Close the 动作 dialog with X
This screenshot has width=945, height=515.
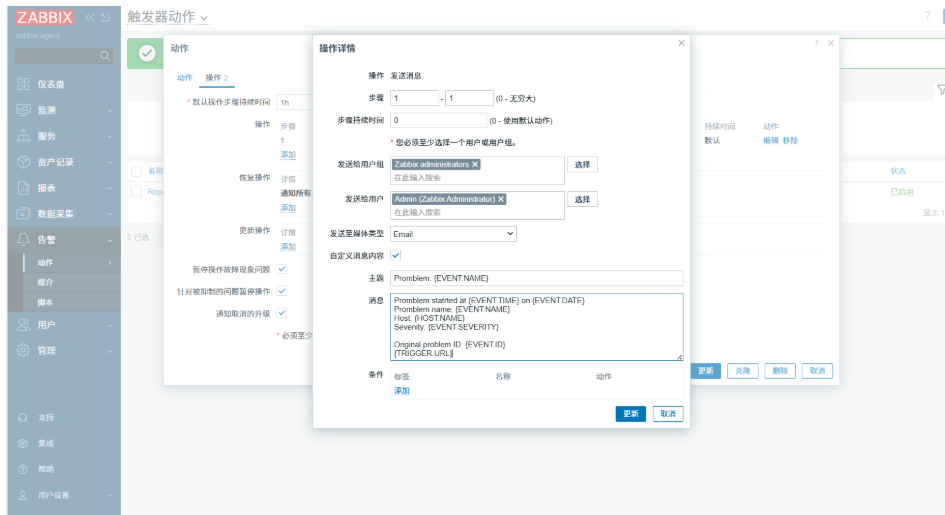(830, 43)
